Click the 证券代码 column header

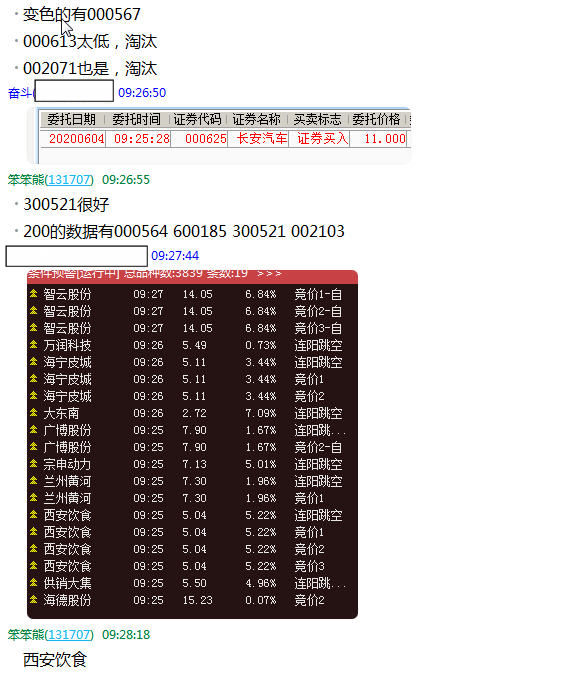click(x=197, y=119)
